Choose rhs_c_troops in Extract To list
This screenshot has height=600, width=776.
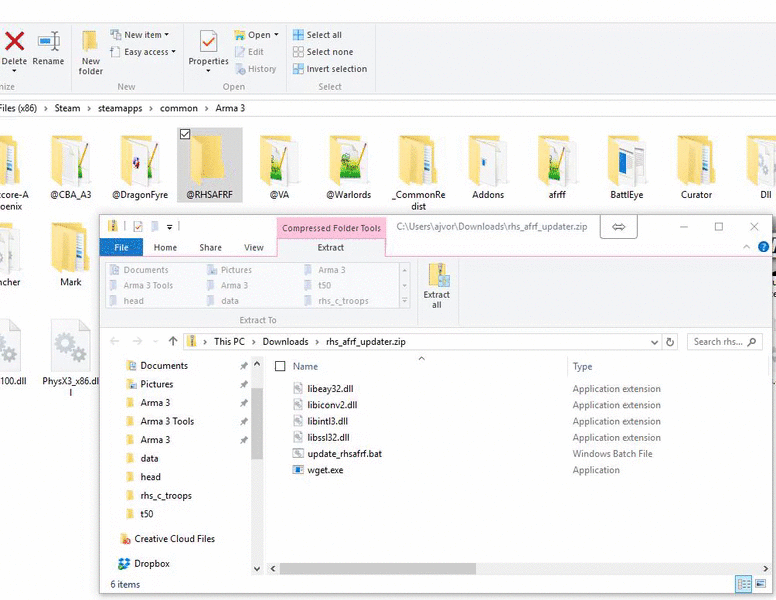click(337, 300)
